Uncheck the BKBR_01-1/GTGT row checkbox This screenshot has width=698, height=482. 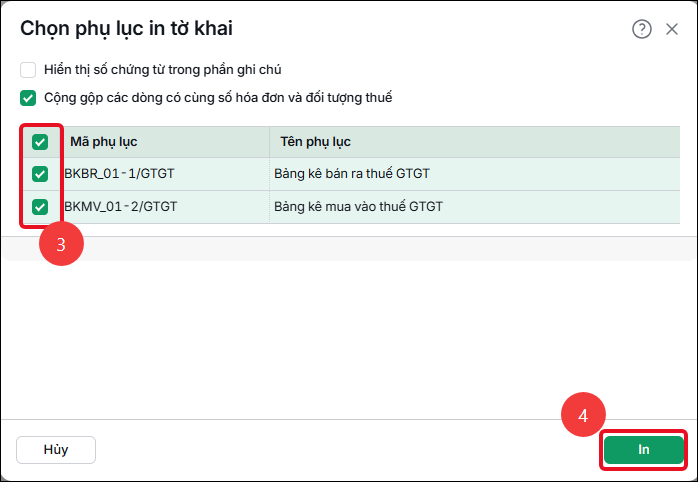pos(40,174)
